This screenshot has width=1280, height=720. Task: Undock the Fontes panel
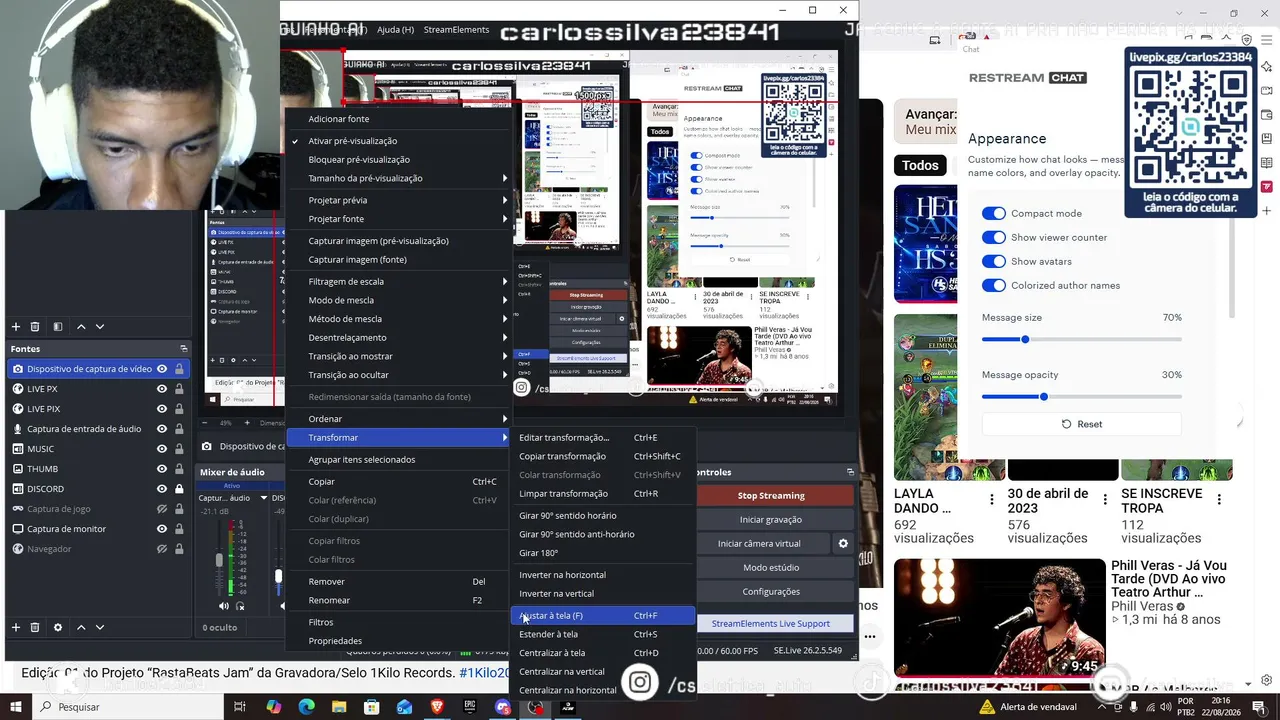(183, 349)
